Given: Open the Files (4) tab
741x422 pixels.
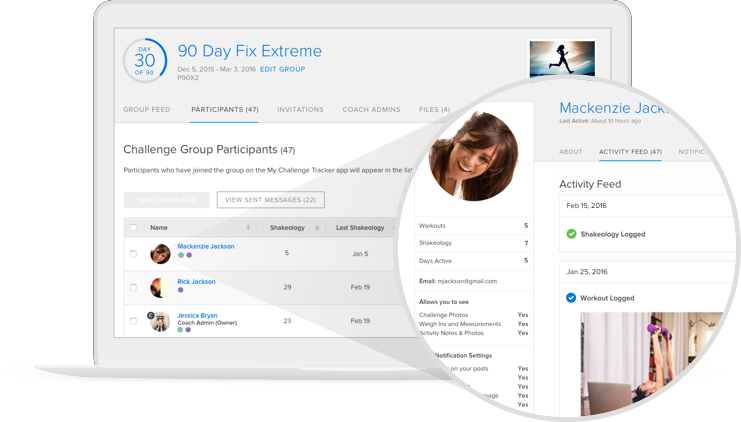Looking at the screenshot, I should click(x=434, y=110).
